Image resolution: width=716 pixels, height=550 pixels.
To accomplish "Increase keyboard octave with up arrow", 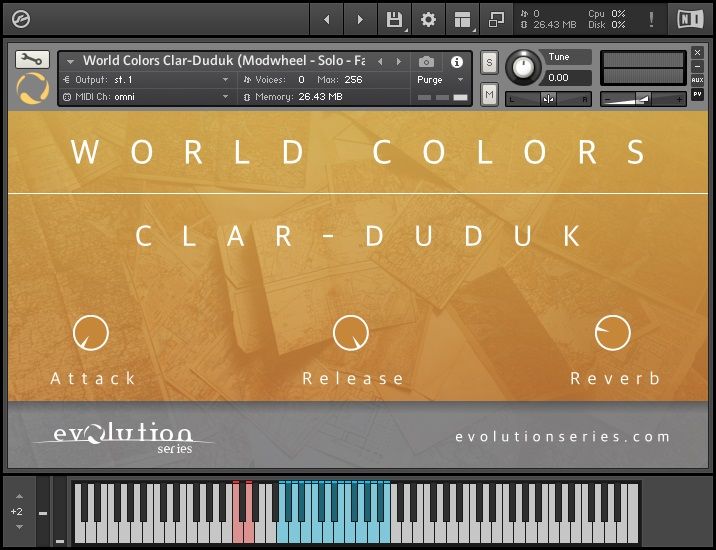I will click(19, 497).
